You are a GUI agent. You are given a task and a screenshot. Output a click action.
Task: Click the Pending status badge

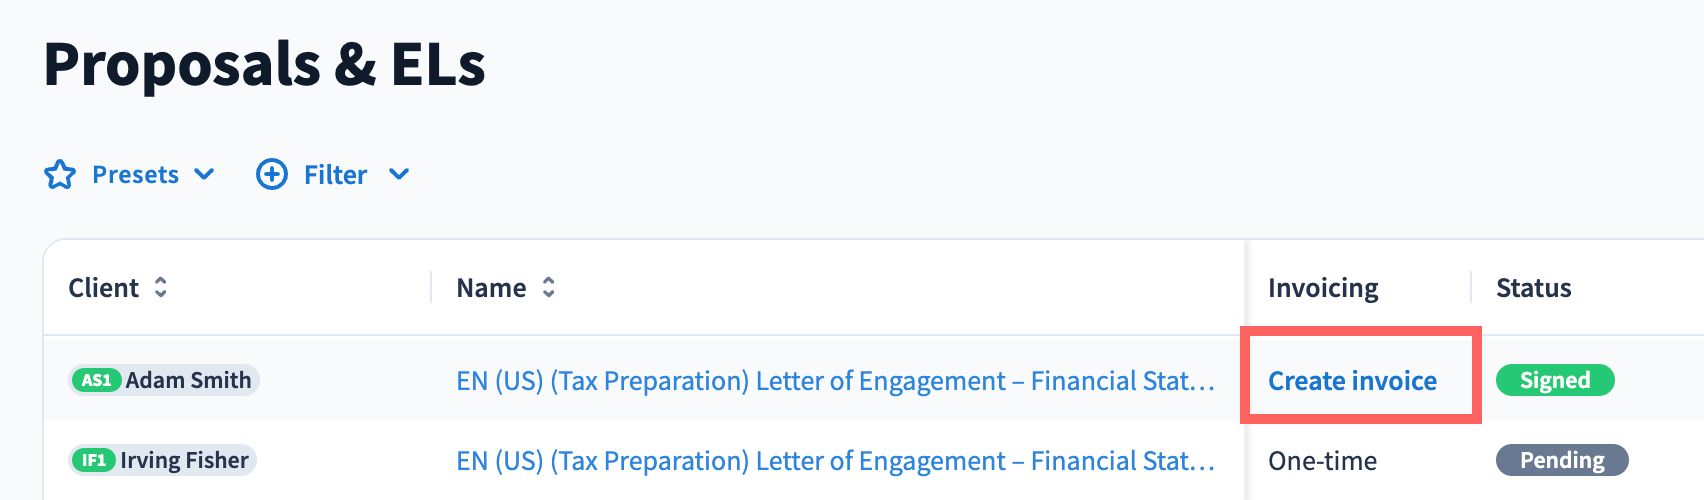1561,461
